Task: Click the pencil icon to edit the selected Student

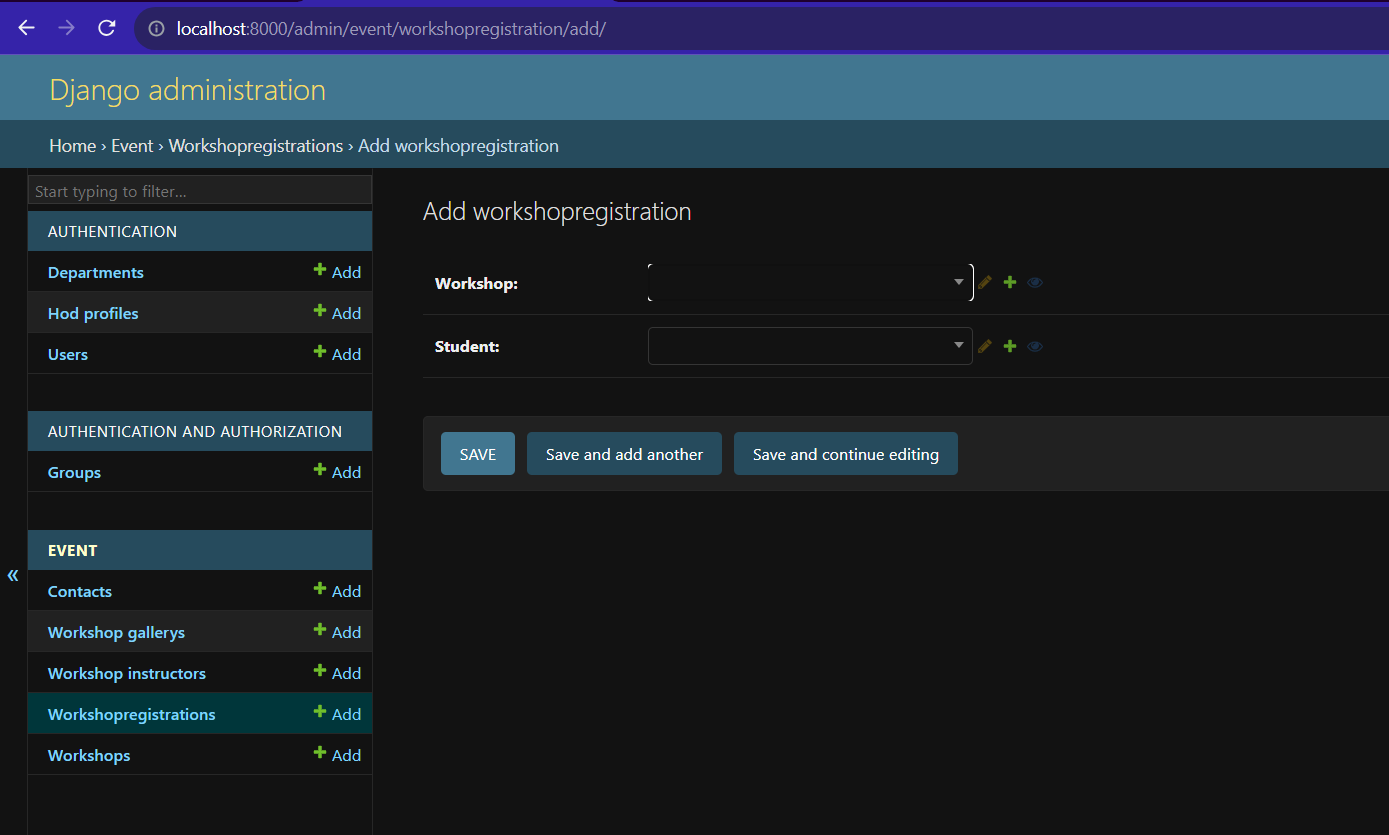Action: [985, 346]
